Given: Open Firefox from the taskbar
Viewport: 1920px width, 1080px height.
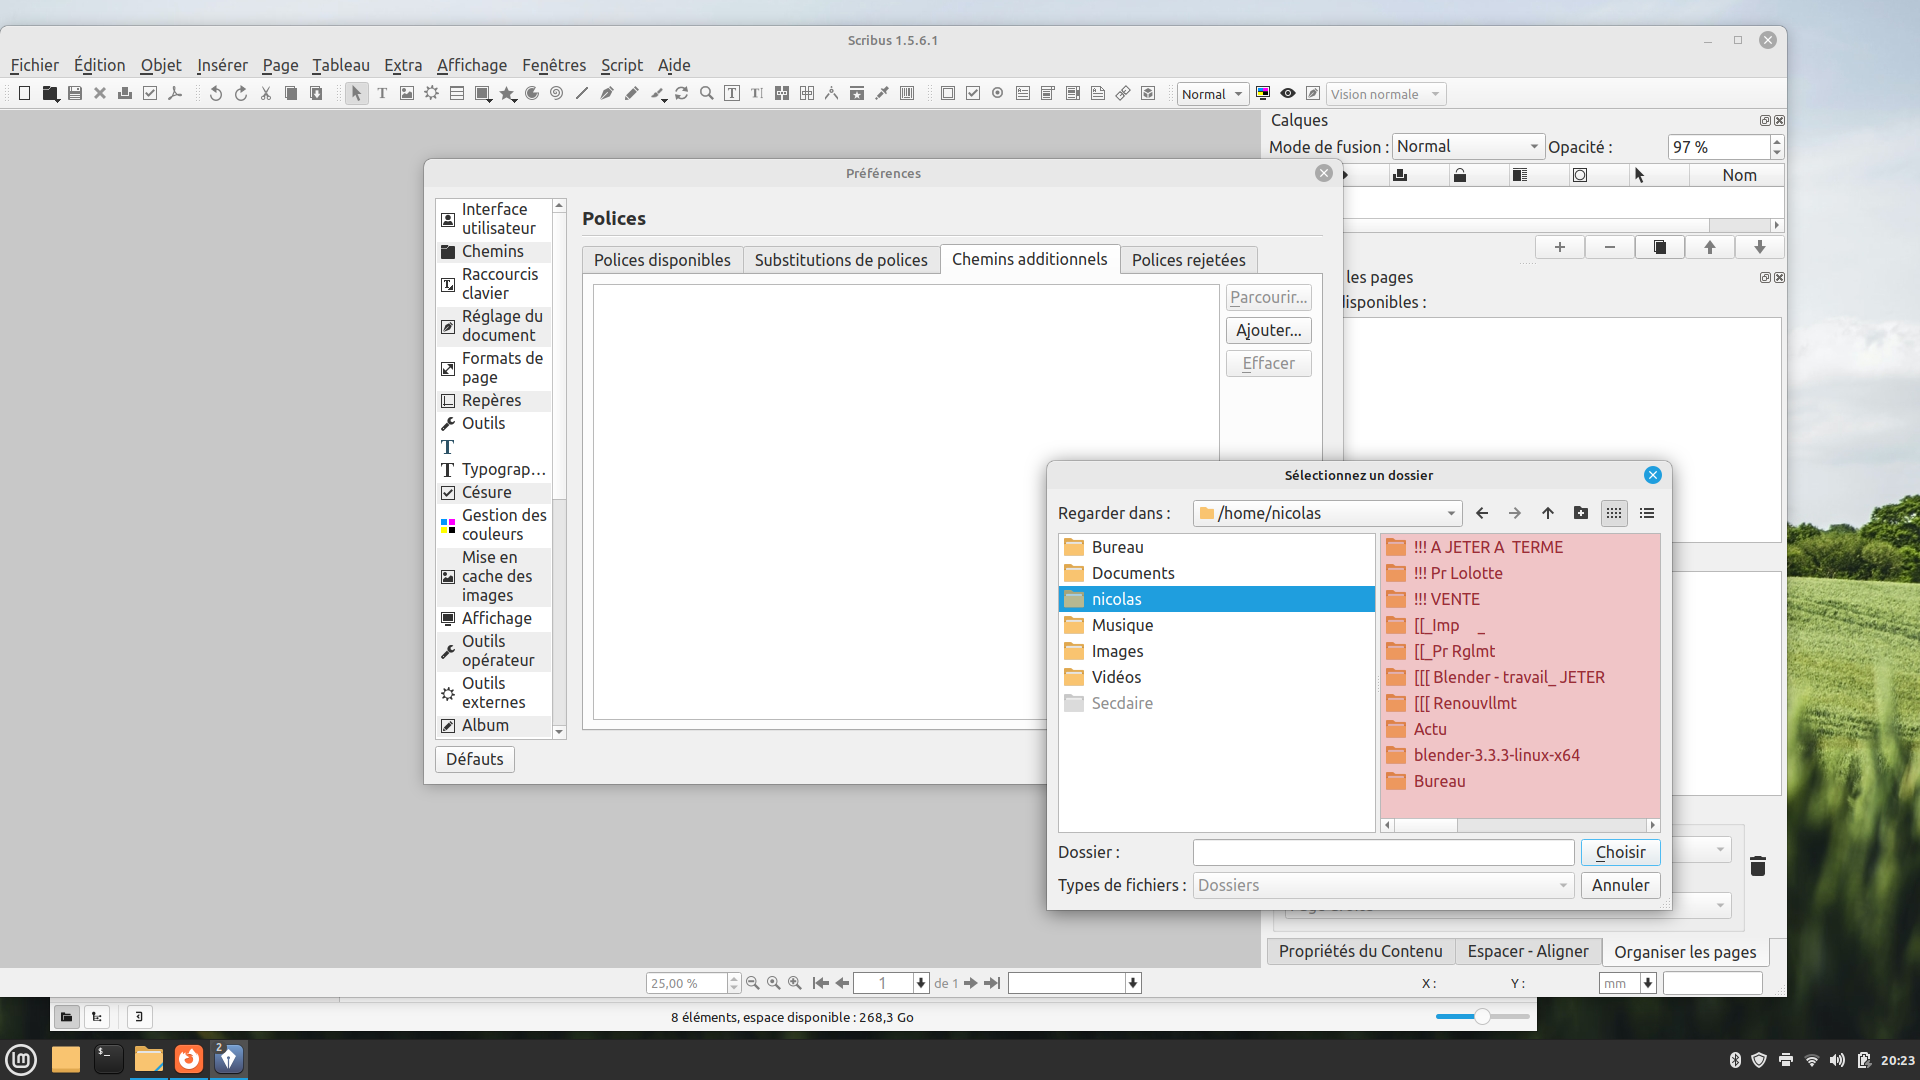Looking at the screenshot, I should click(189, 1059).
